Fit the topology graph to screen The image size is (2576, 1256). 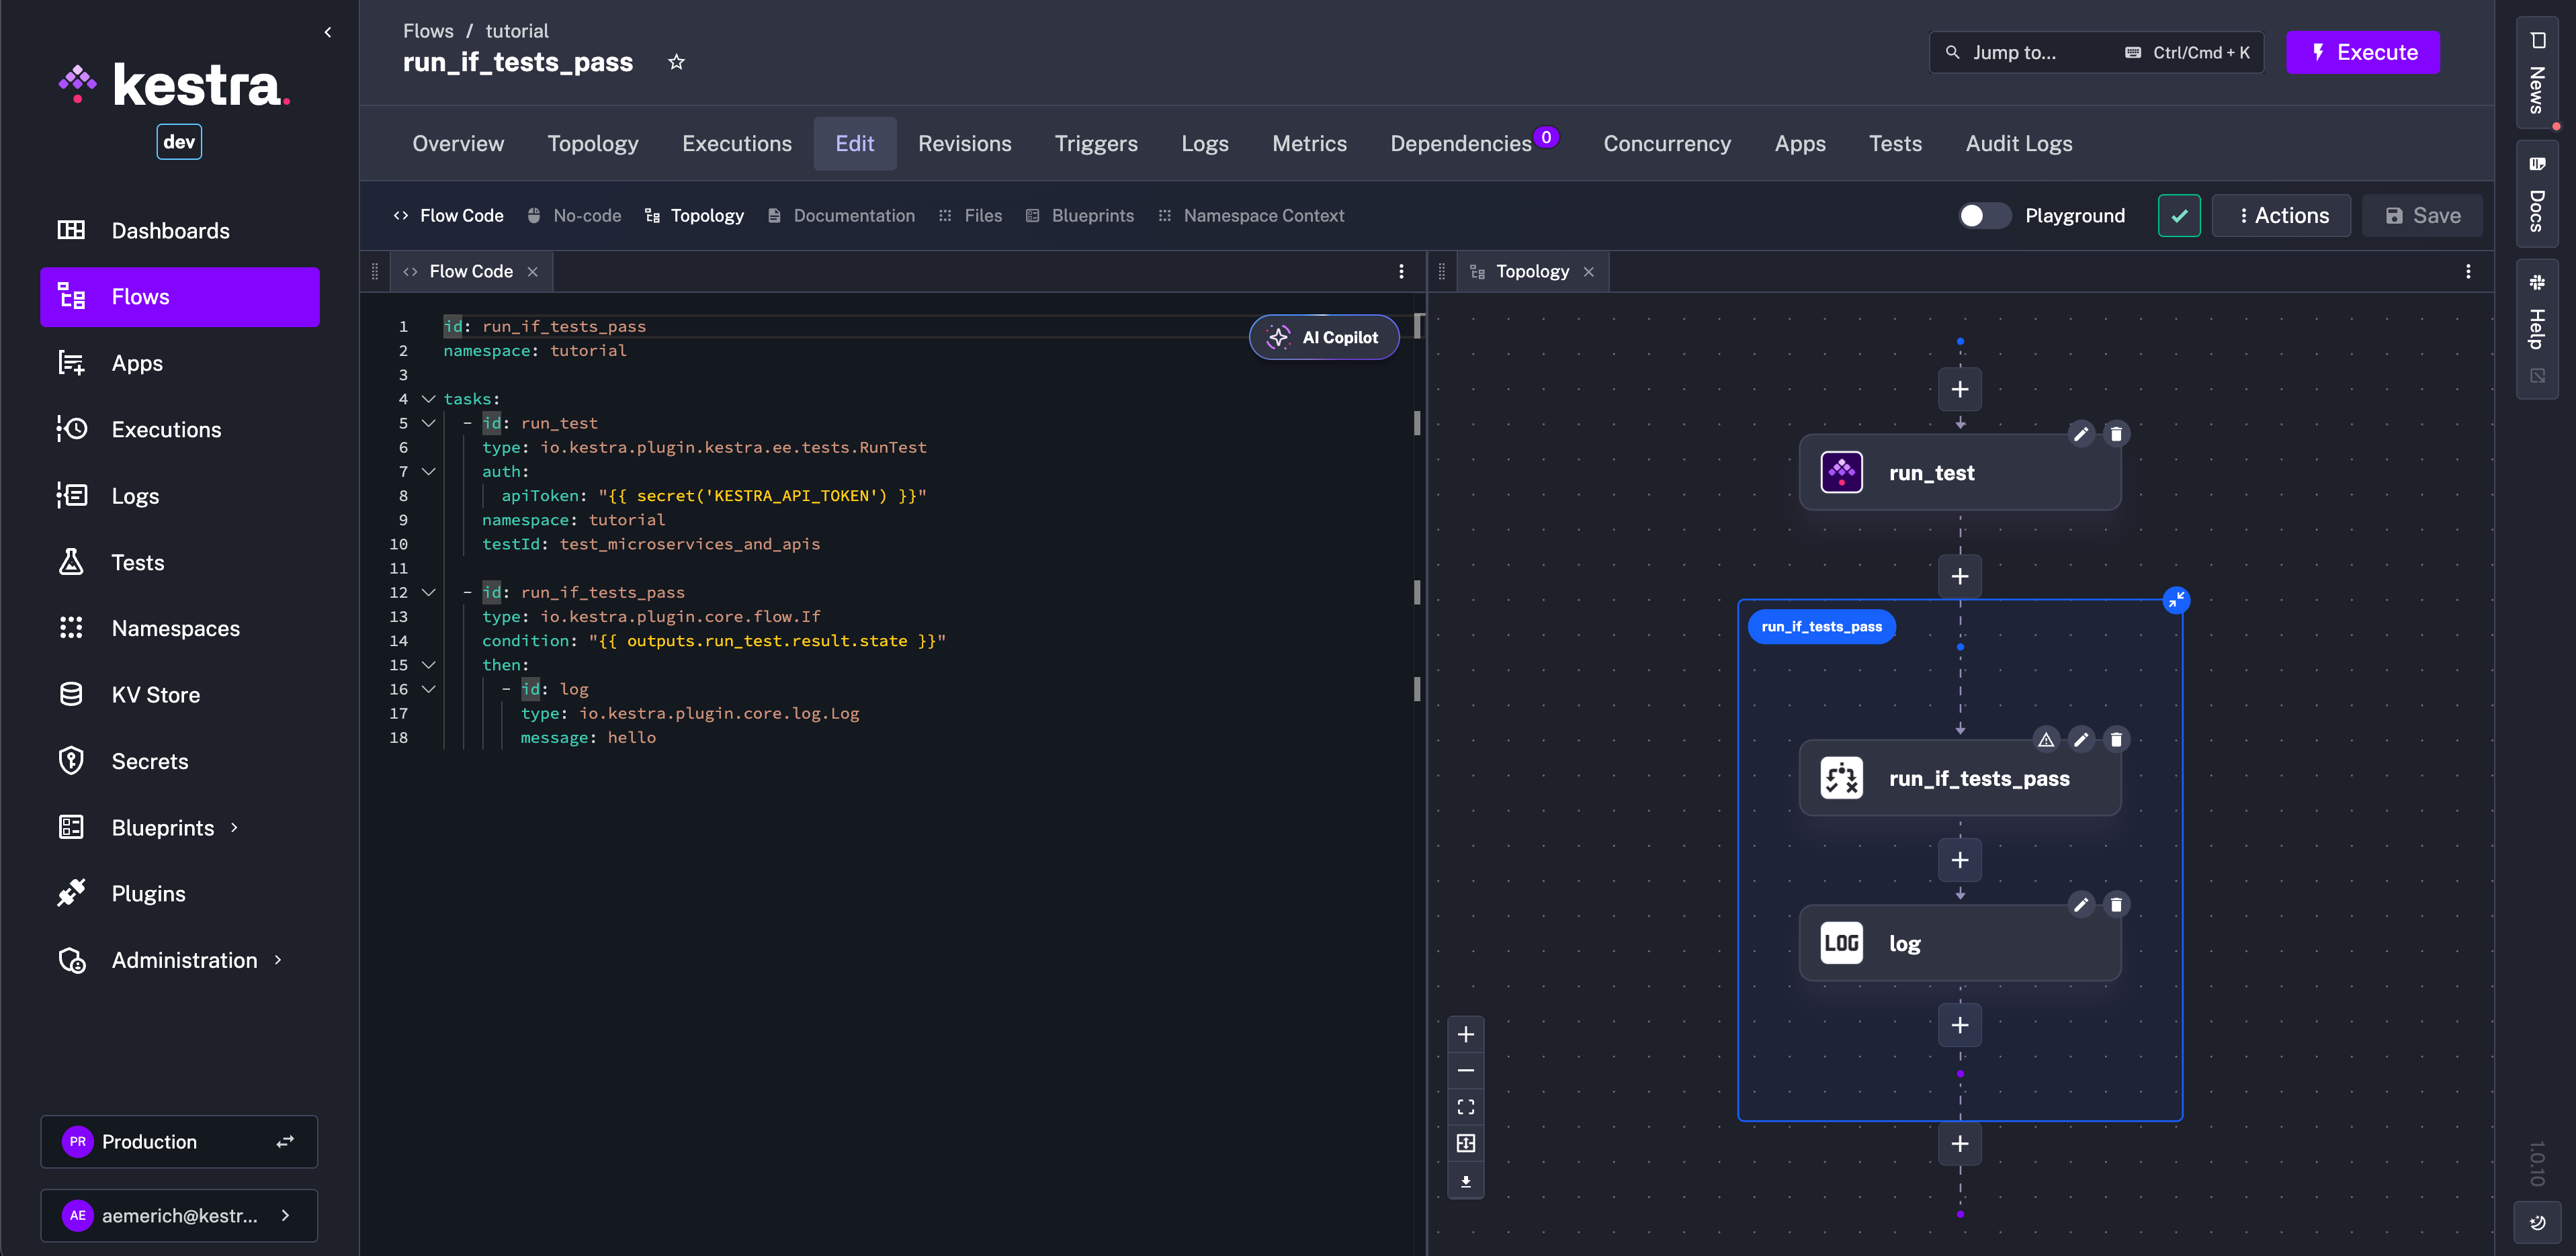click(1466, 1106)
